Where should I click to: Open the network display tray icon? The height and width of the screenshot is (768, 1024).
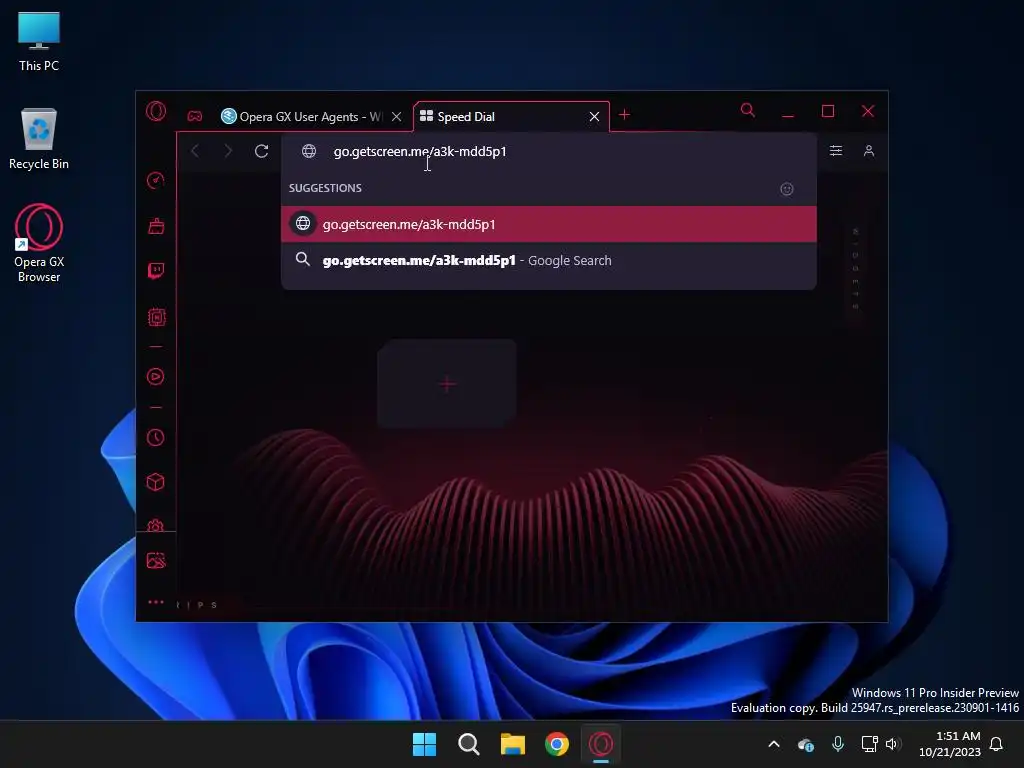tap(869, 744)
